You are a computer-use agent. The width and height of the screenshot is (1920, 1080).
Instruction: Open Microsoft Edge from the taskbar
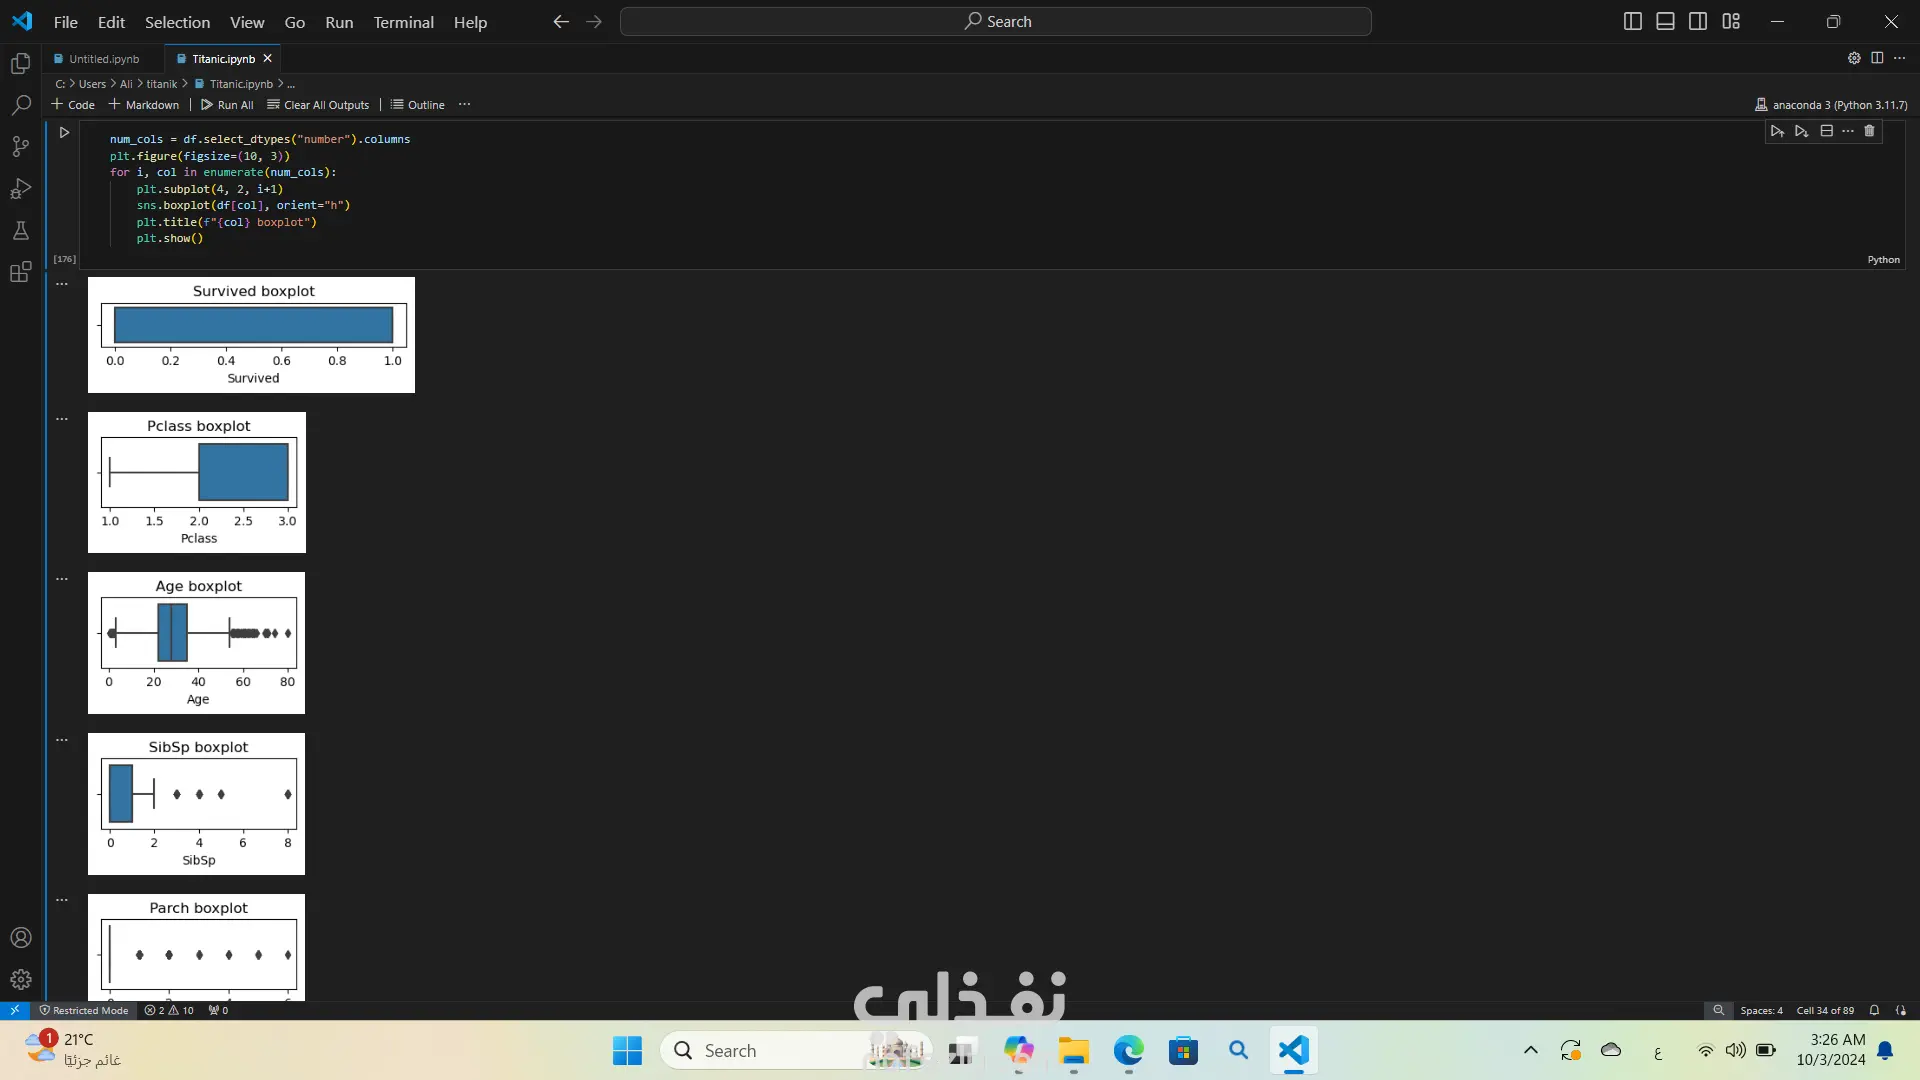pyautogui.click(x=1128, y=1051)
